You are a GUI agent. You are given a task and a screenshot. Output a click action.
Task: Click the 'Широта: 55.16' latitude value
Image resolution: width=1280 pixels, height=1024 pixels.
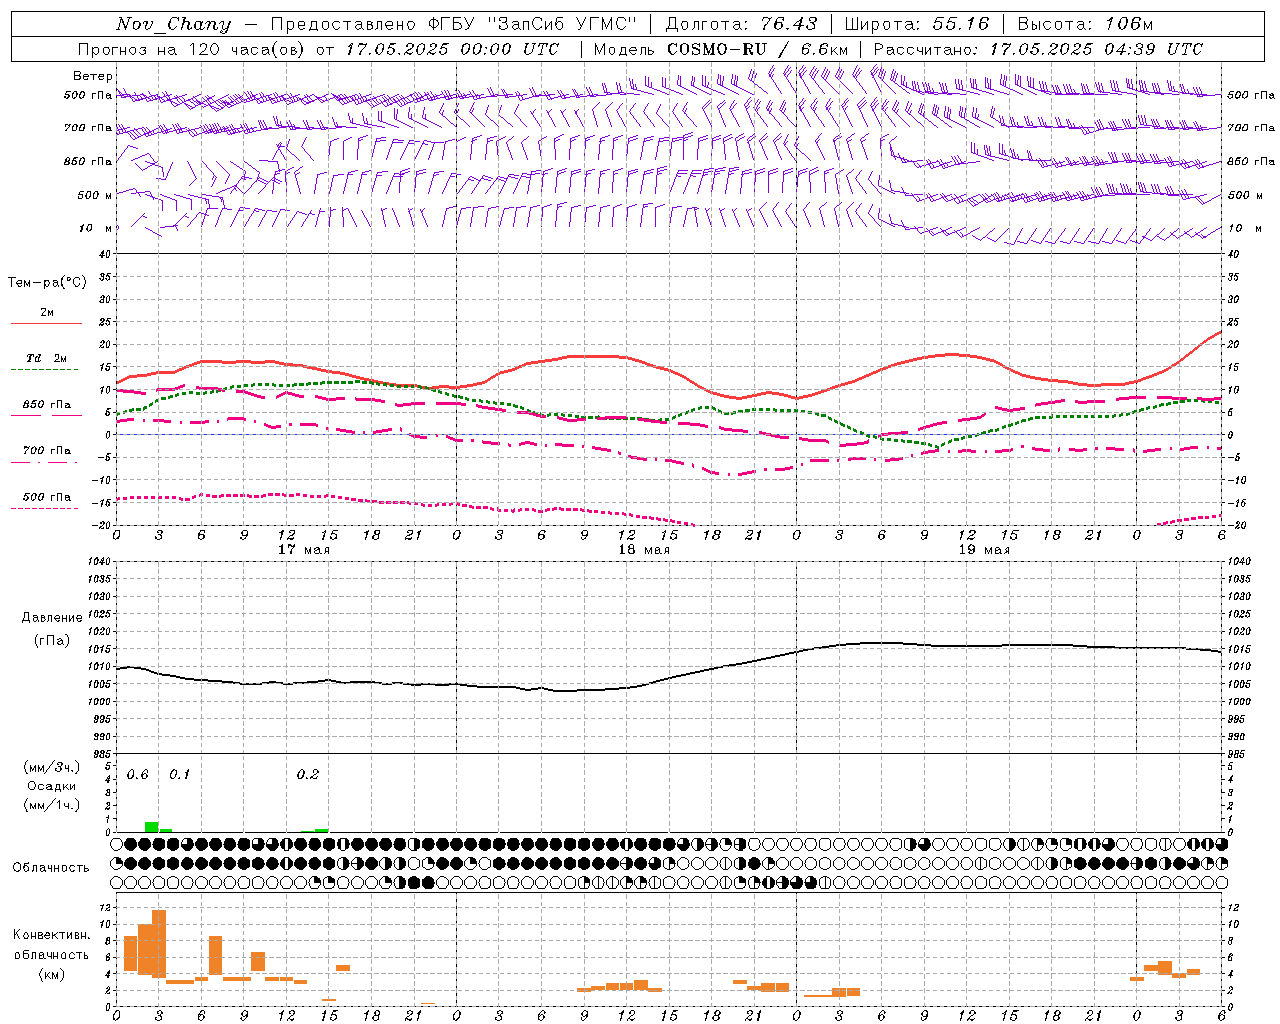pos(917,24)
